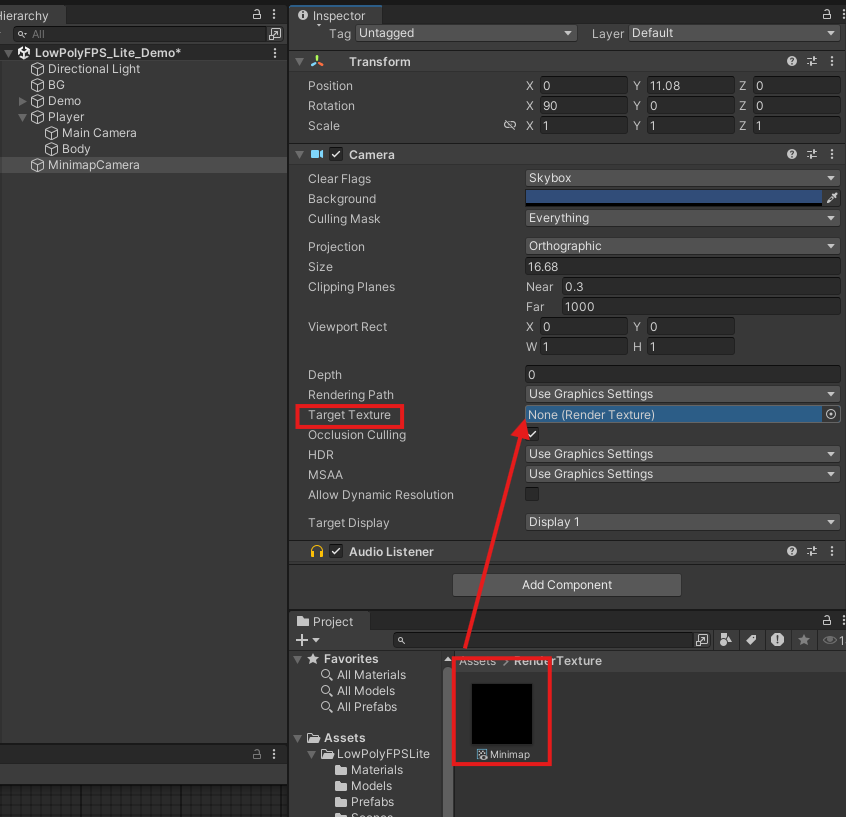Image resolution: width=846 pixels, height=817 pixels.
Task: Open Camera component preset selector
Action: (x=812, y=154)
